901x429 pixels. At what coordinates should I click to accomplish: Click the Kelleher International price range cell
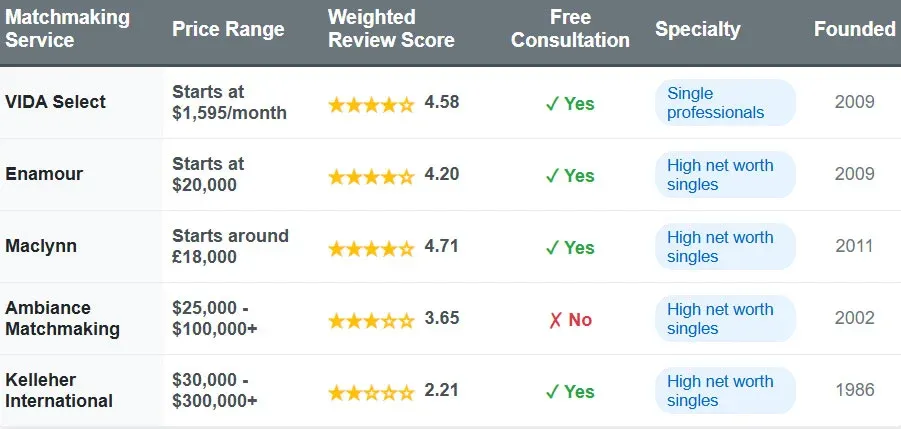(215, 391)
